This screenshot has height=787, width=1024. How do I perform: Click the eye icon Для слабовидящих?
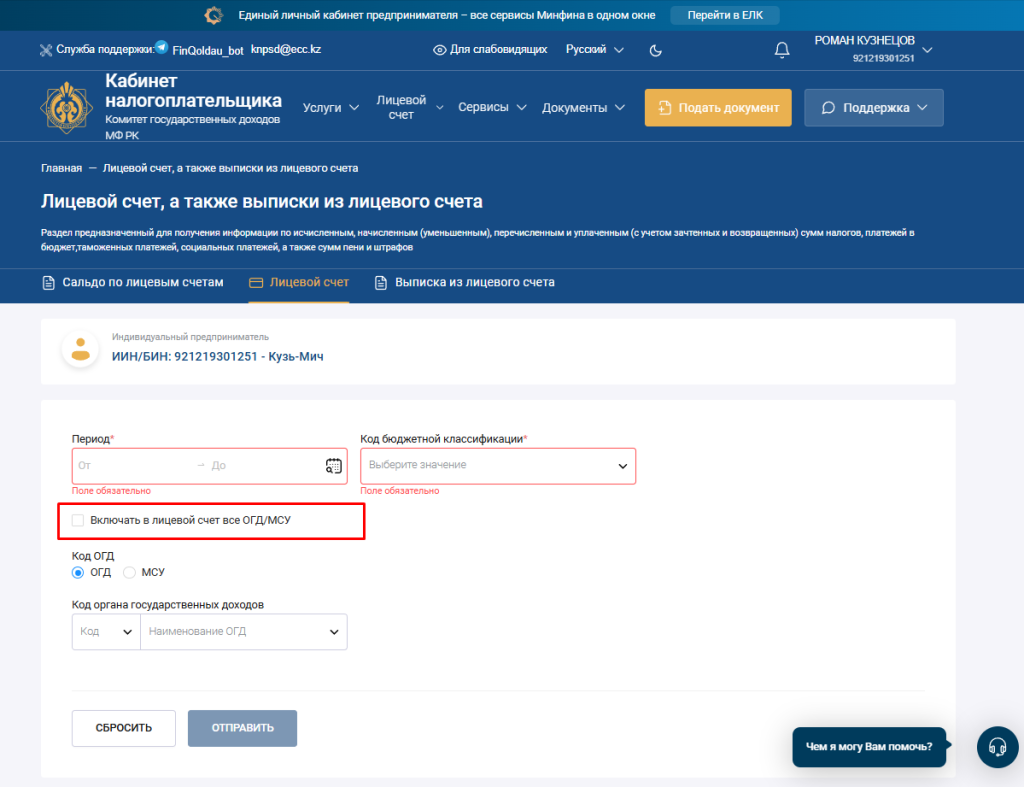pos(439,50)
